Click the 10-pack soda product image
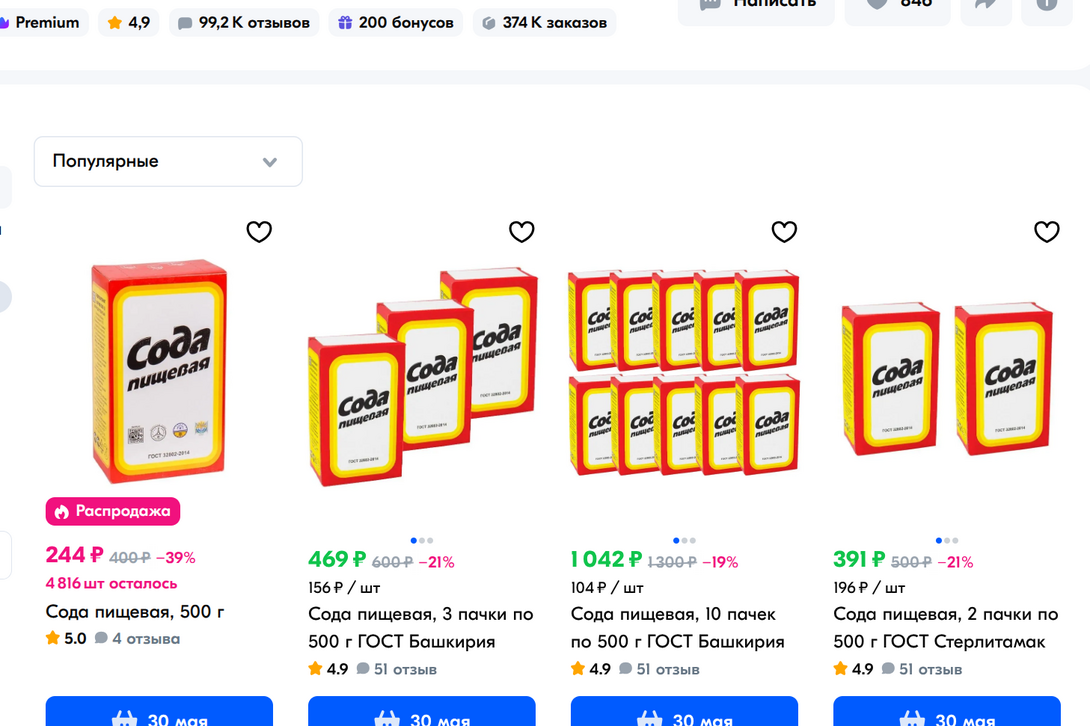 pos(684,373)
